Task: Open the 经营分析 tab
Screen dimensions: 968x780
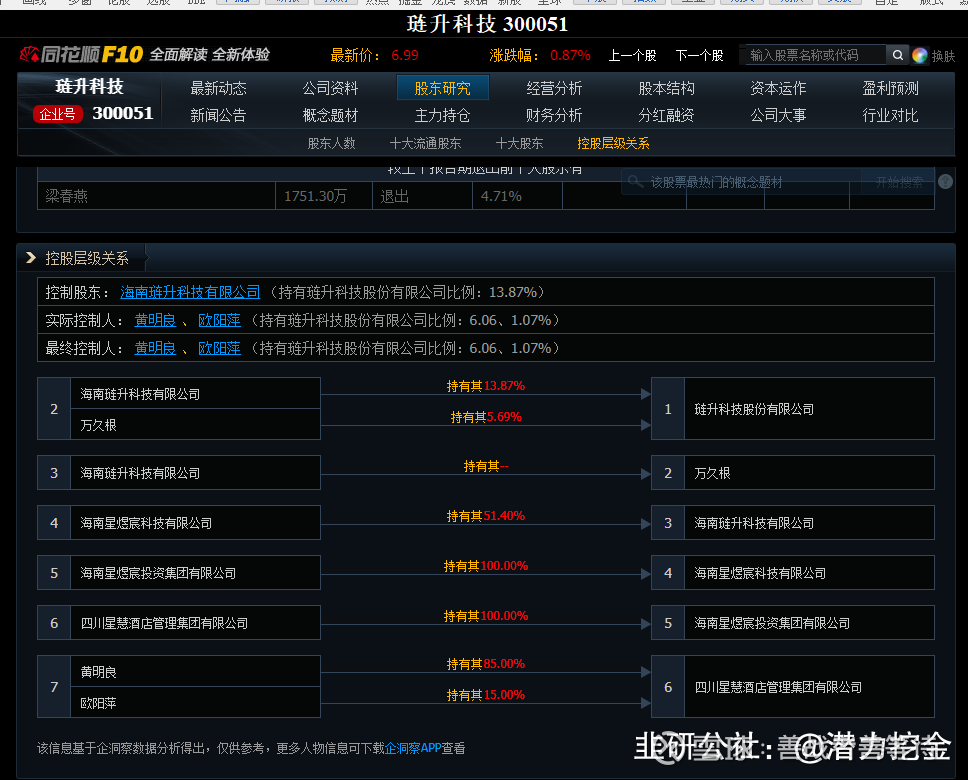Action: point(554,88)
